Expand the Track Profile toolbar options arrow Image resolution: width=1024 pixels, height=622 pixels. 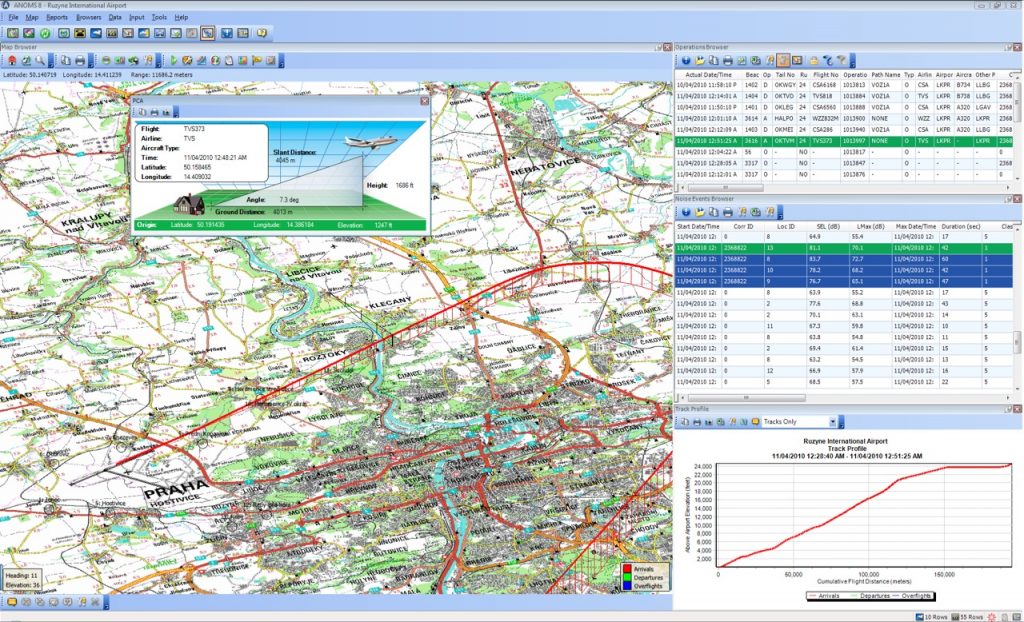[841, 423]
